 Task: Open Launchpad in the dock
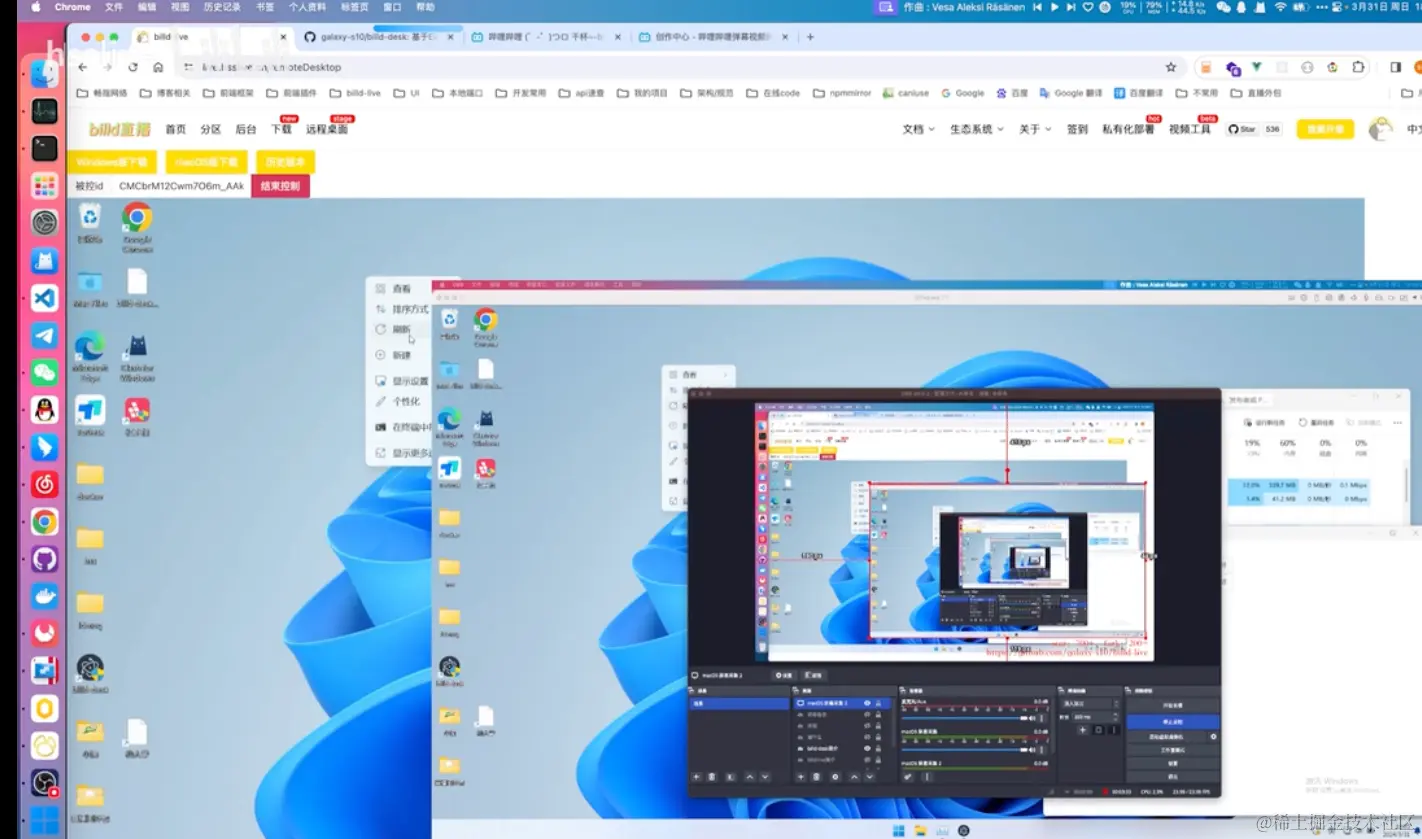tap(44, 185)
